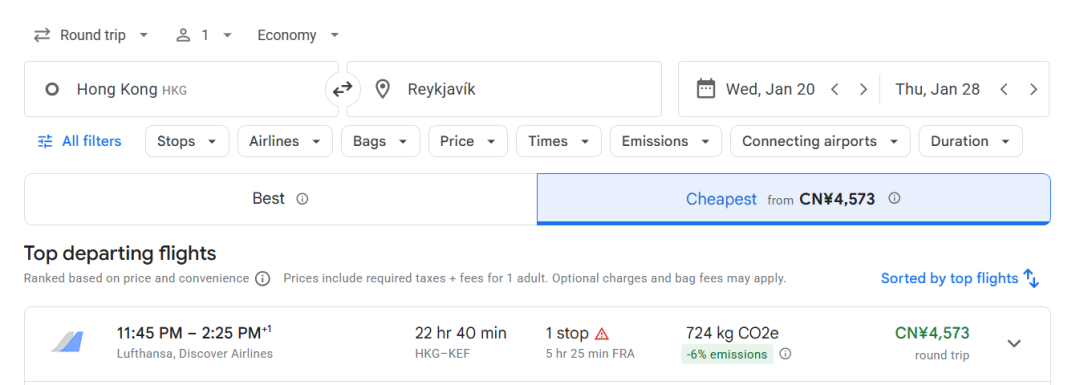Expand the Lufthansa flight details chevron
The height and width of the screenshot is (385, 1080).
[x=1014, y=343]
